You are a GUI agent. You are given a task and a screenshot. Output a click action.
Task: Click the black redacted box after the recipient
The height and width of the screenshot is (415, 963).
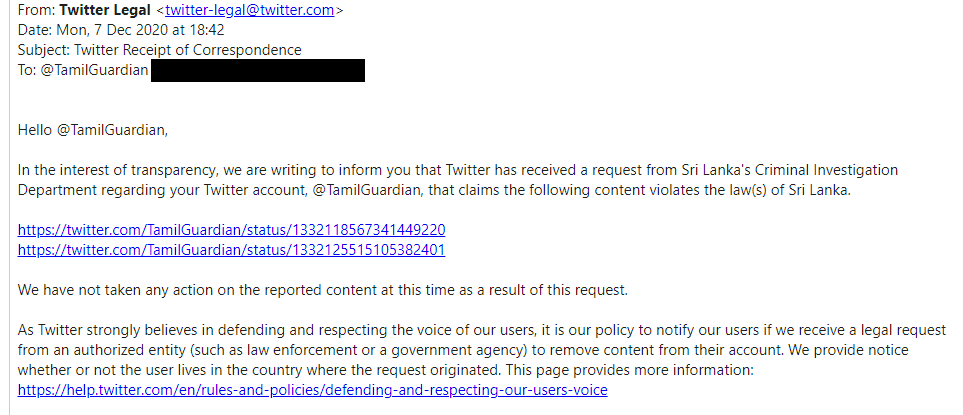[x=258, y=71]
